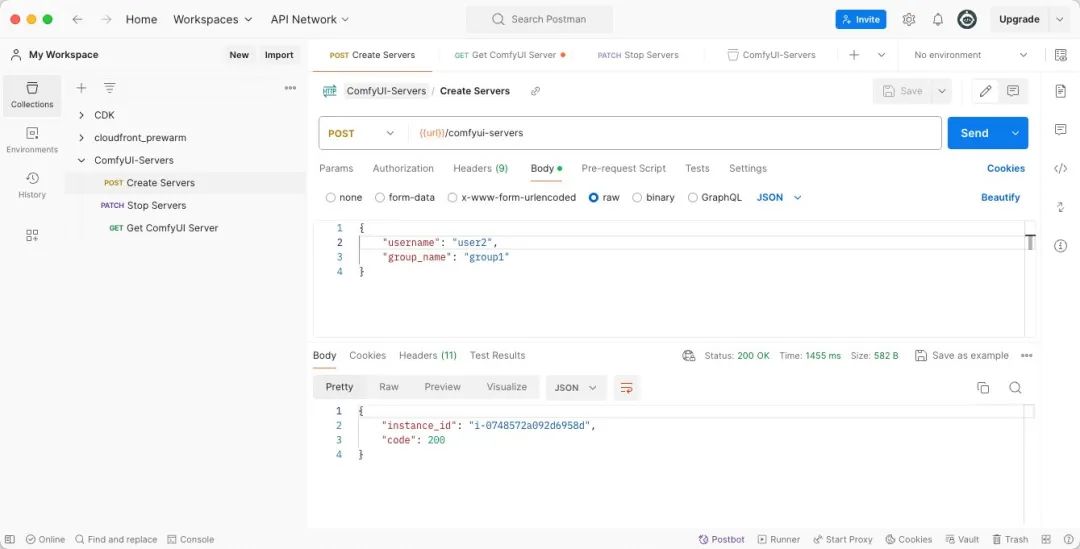Switch to the Authorization tab
Screen dimensions: 1080x549
[x=403, y=169]
